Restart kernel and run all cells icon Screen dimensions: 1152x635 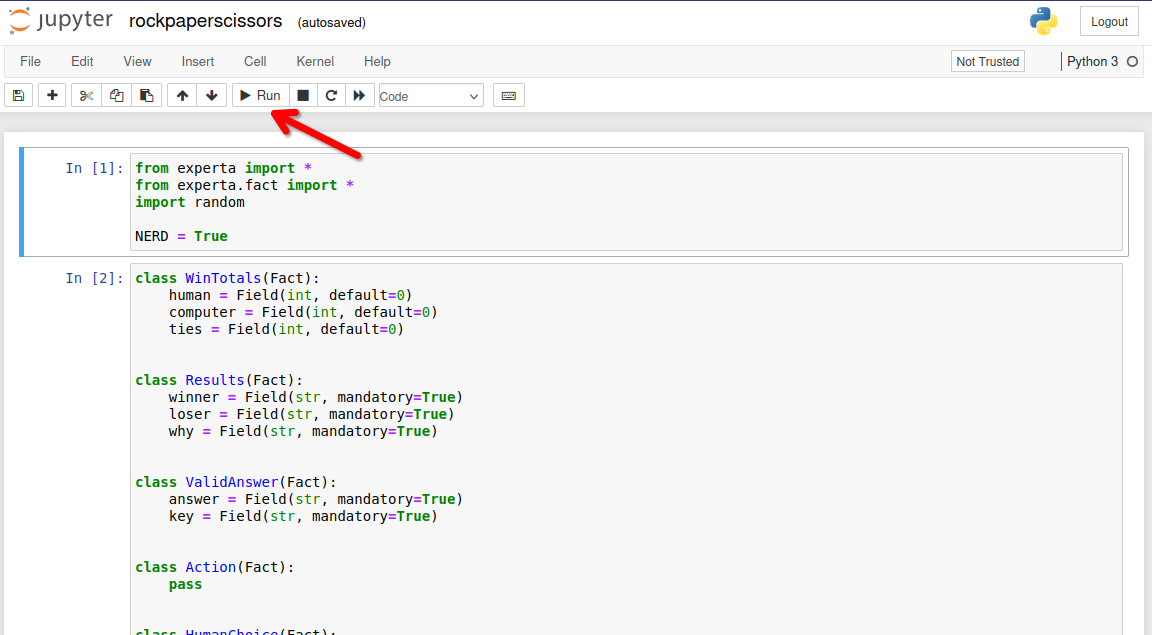pyautogui.click(x=359, y=96)
